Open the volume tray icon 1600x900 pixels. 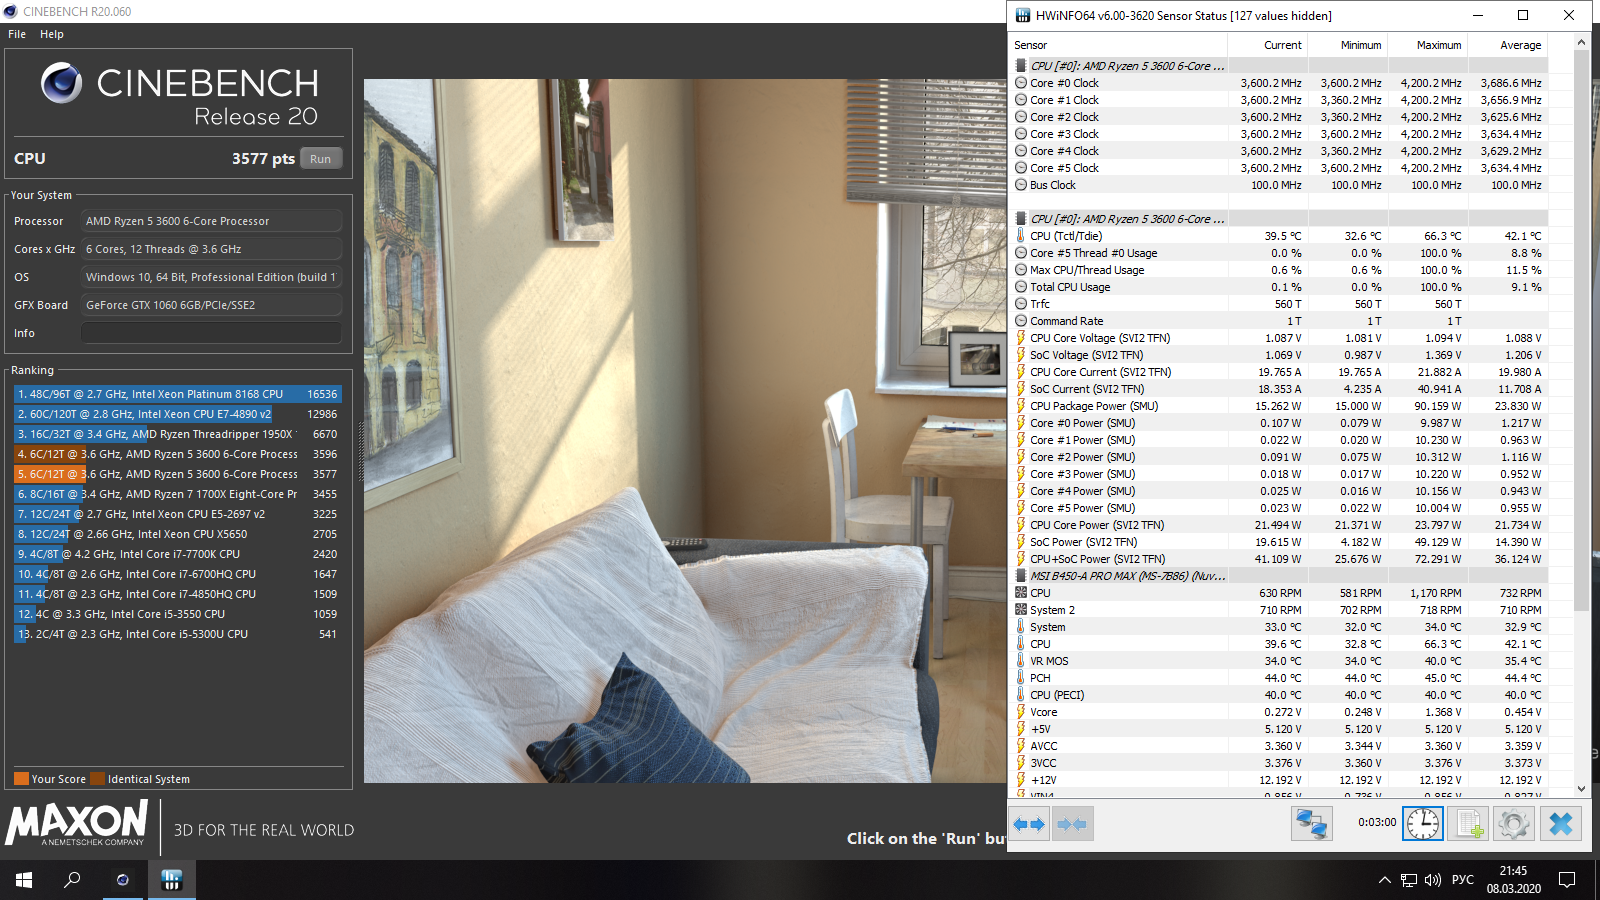click(1433, 880)
